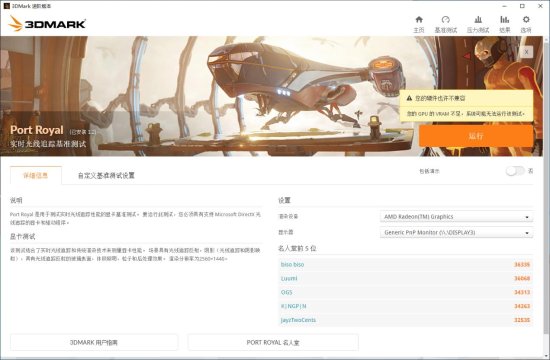Click the VRAM insufficient warning message
Screen dimensions: 550x360
(465, 114)
